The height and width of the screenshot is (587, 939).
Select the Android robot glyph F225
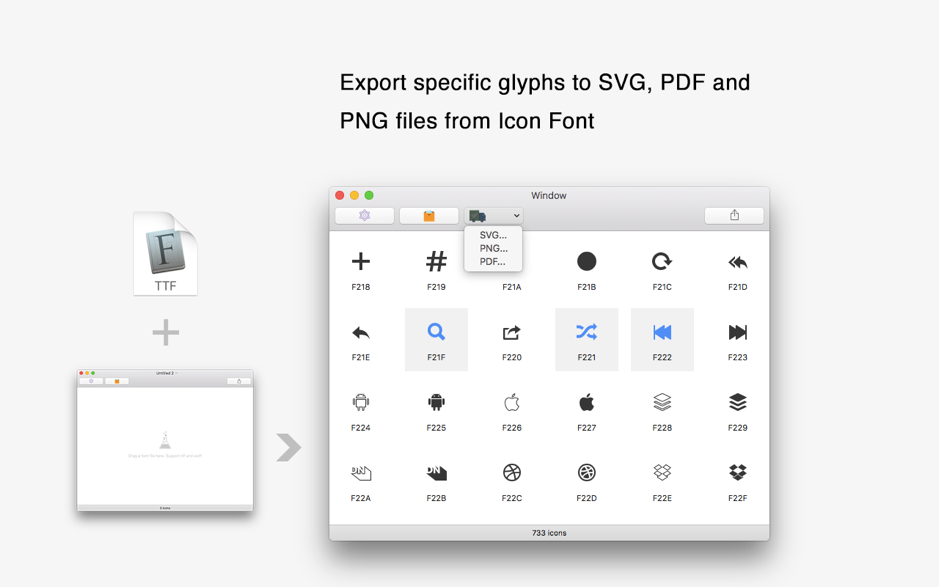pos(436,402)
